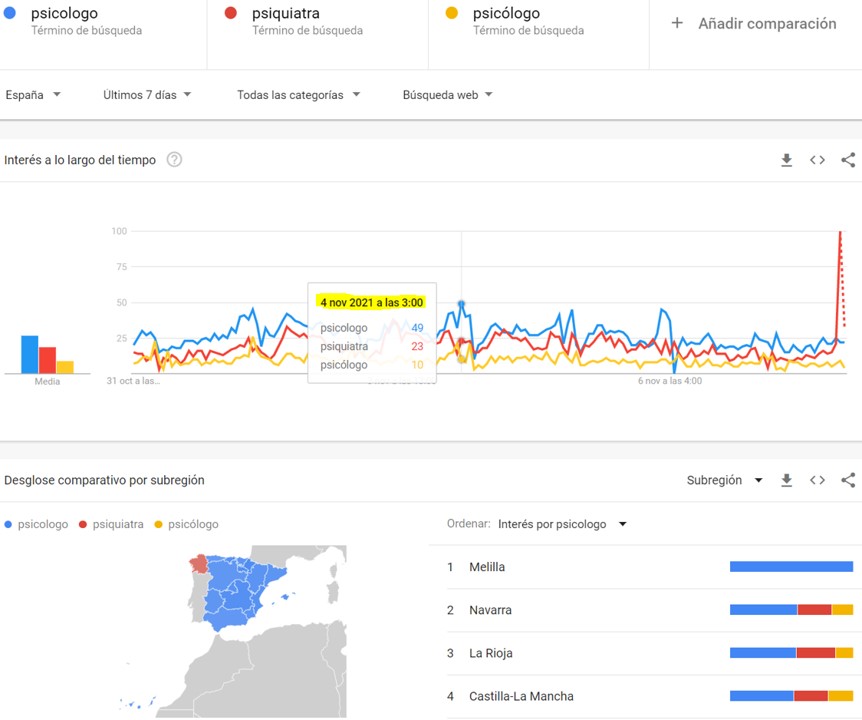Click the red Galicia region on map
Image resolution: width=862 pixels, height=720 pixels.
click(199, 563)
